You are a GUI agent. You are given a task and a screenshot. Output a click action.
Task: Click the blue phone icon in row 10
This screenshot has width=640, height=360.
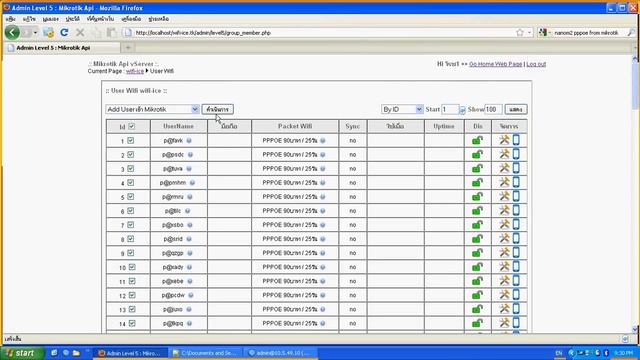tap(516, 267)
